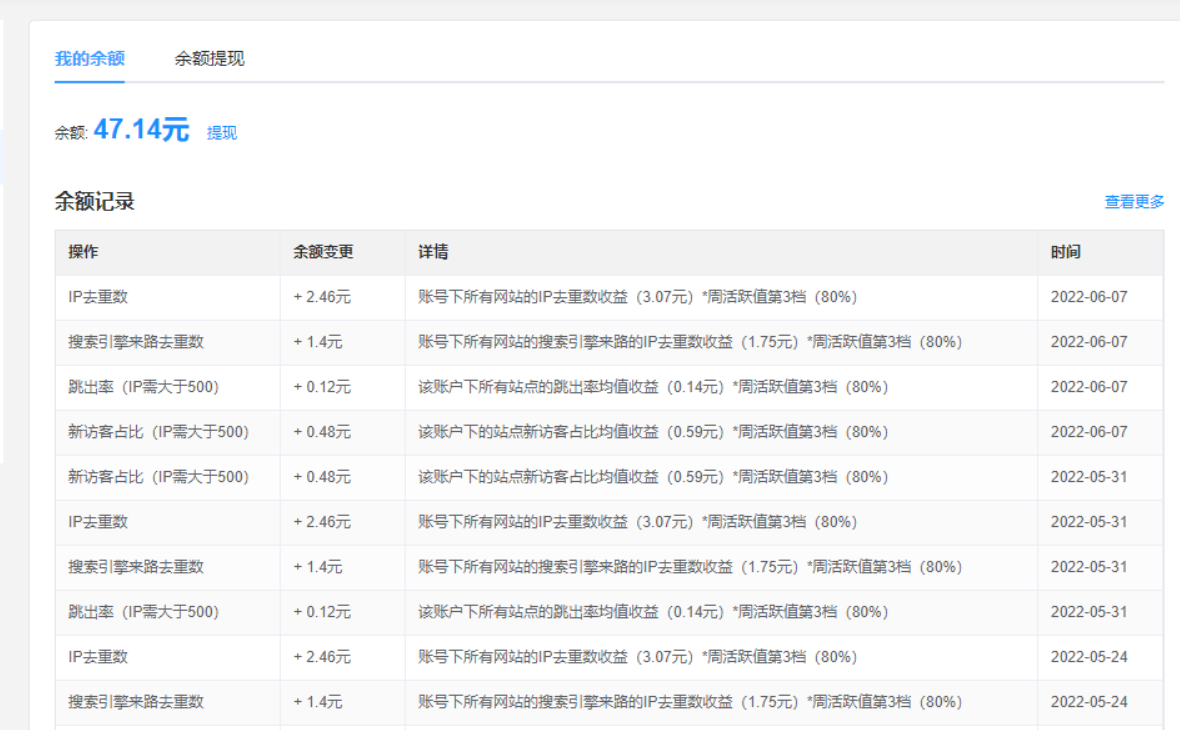Open the 余额提现 tab
This screenshot has height=730, width=1180.
click(x=209, y=59)
